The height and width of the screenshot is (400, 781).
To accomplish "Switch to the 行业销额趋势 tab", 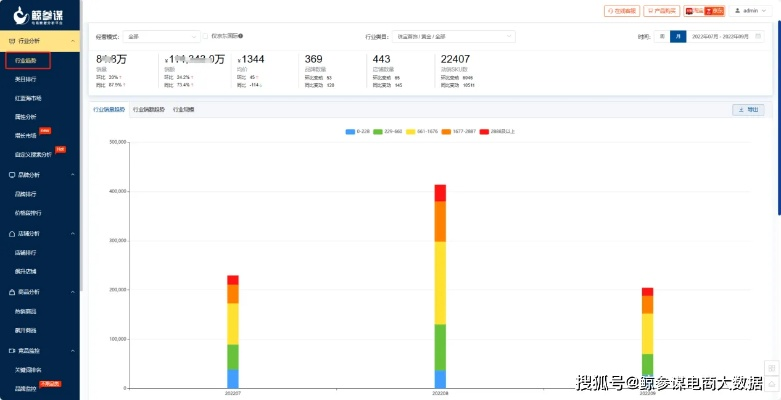I will click(x=149, y=109).
